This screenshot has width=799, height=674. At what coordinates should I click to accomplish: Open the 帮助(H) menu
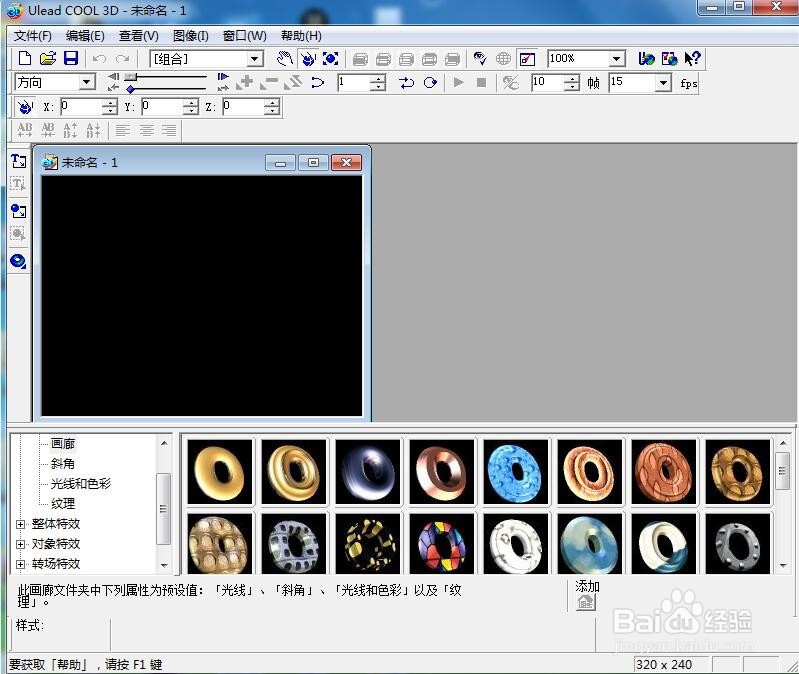tap(301, 36)
